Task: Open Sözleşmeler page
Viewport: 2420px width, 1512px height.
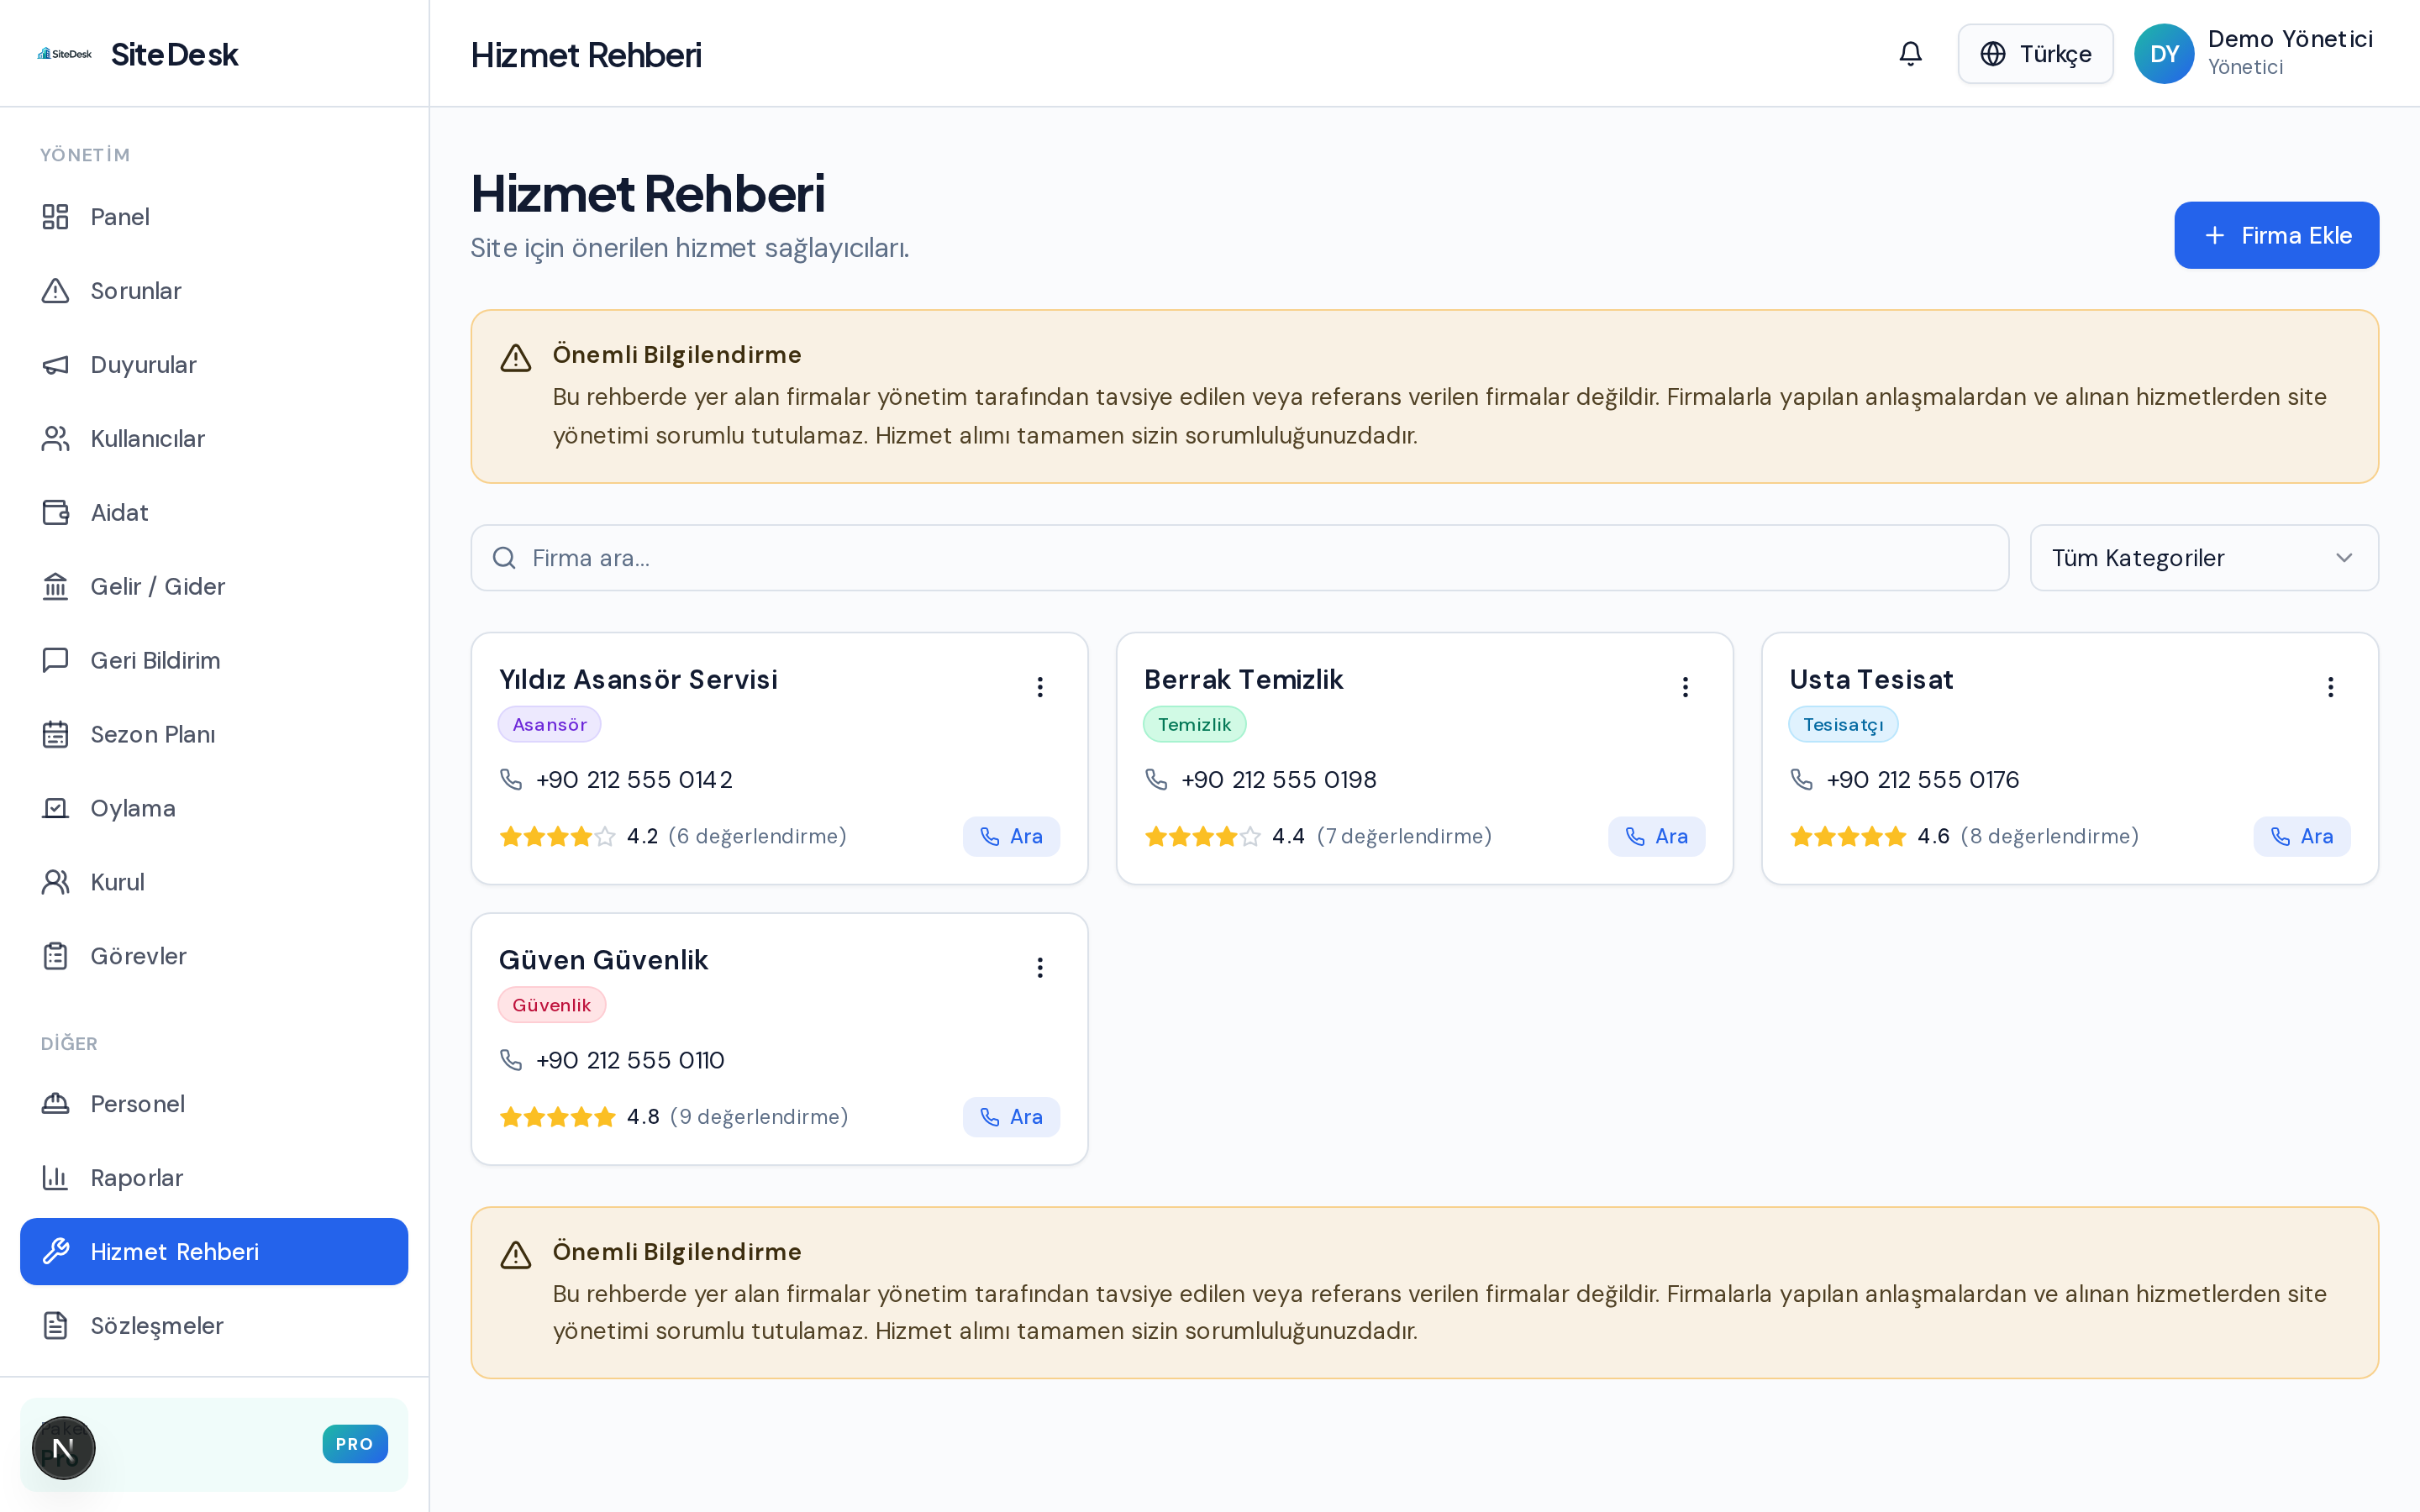Action: (x=214, y=1326)
